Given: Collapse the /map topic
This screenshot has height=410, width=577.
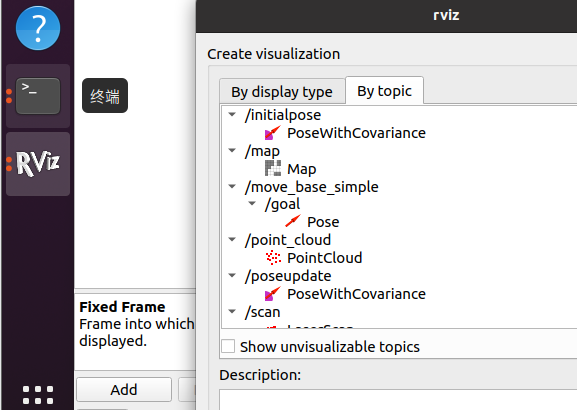Looking at the screenshot, I should pyautogui.click(x=232, y=150).
